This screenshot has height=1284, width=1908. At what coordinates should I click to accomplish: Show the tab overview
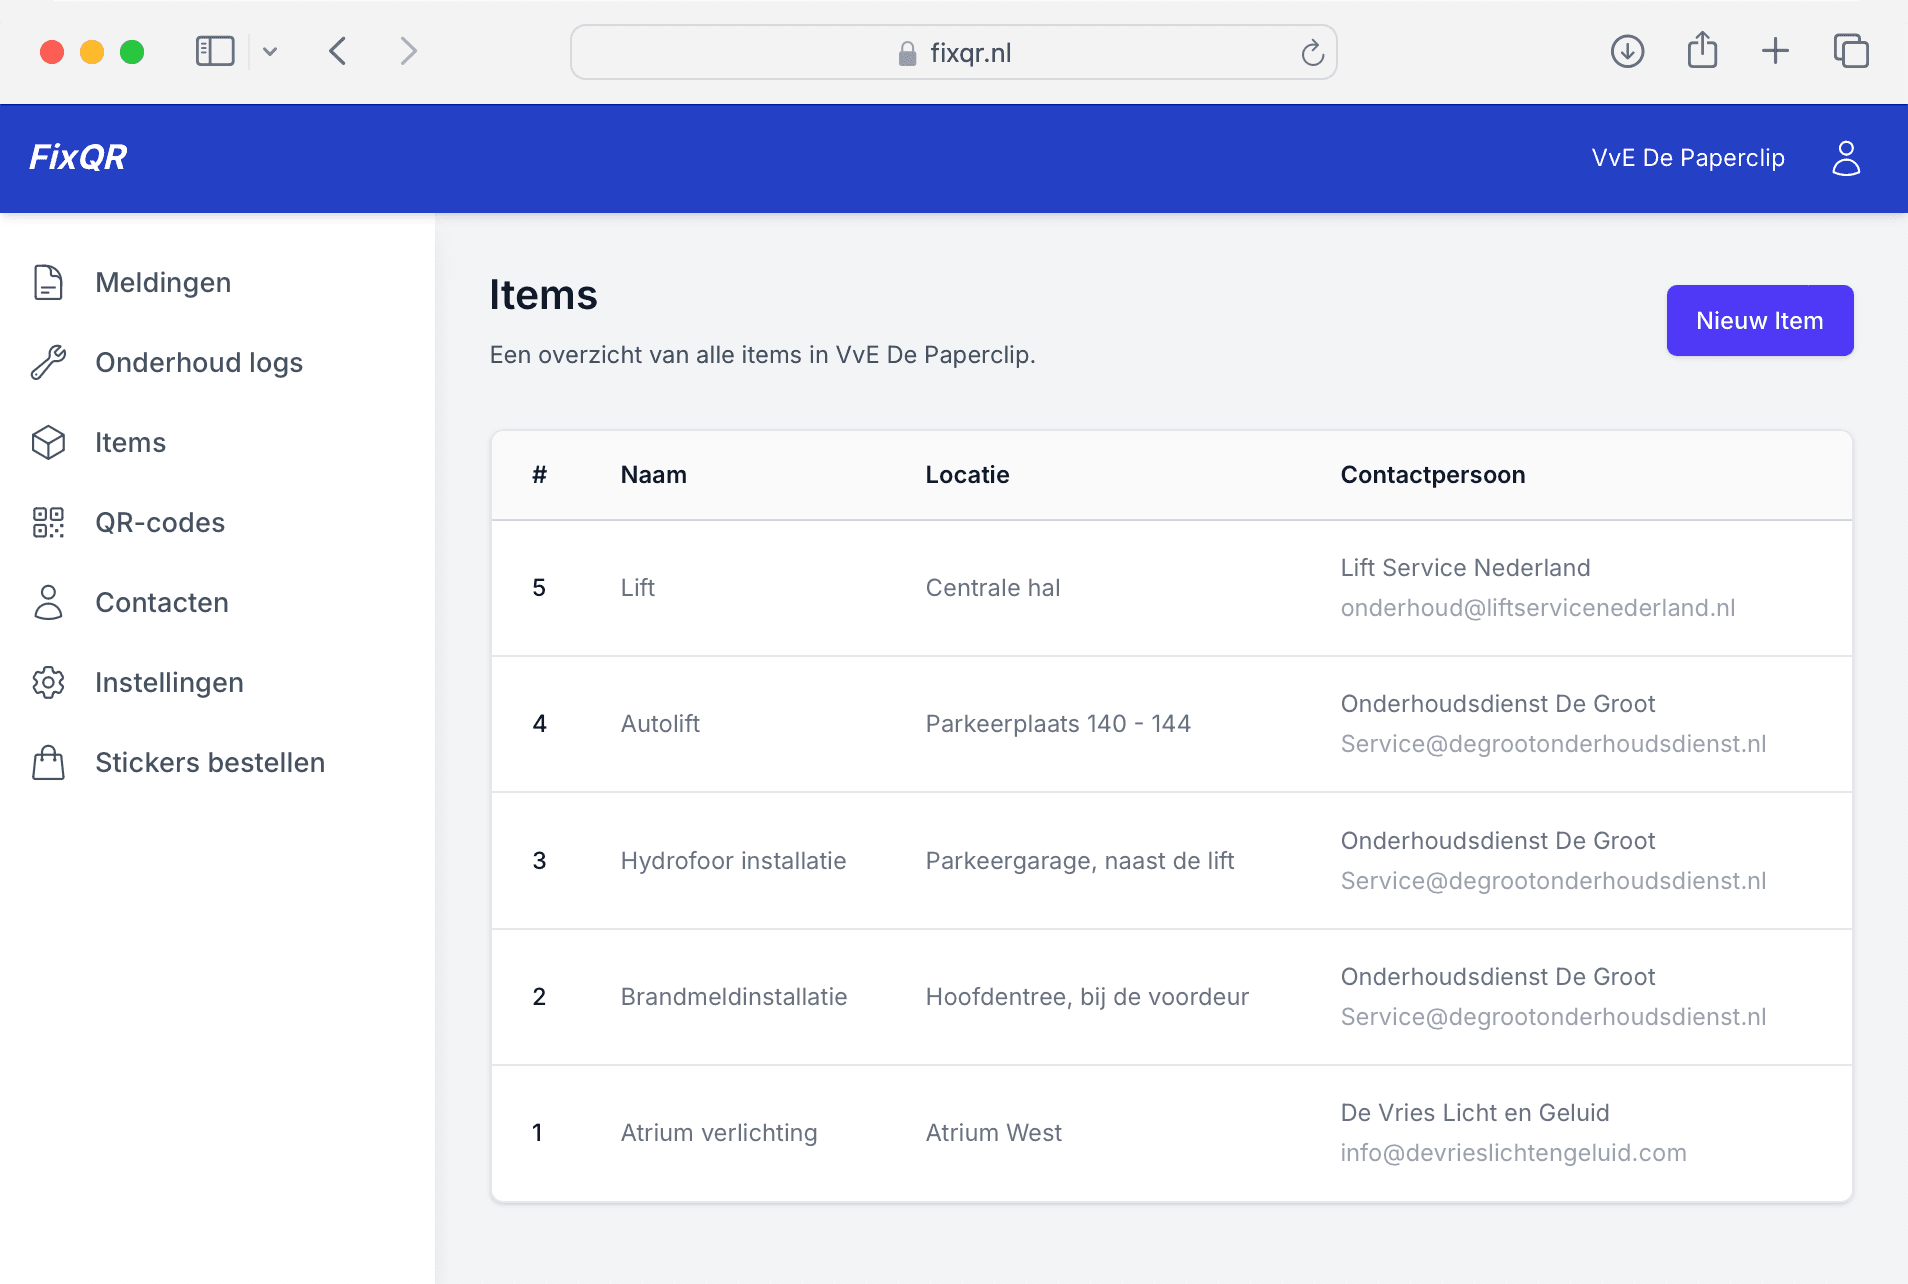pos(1851,51)
